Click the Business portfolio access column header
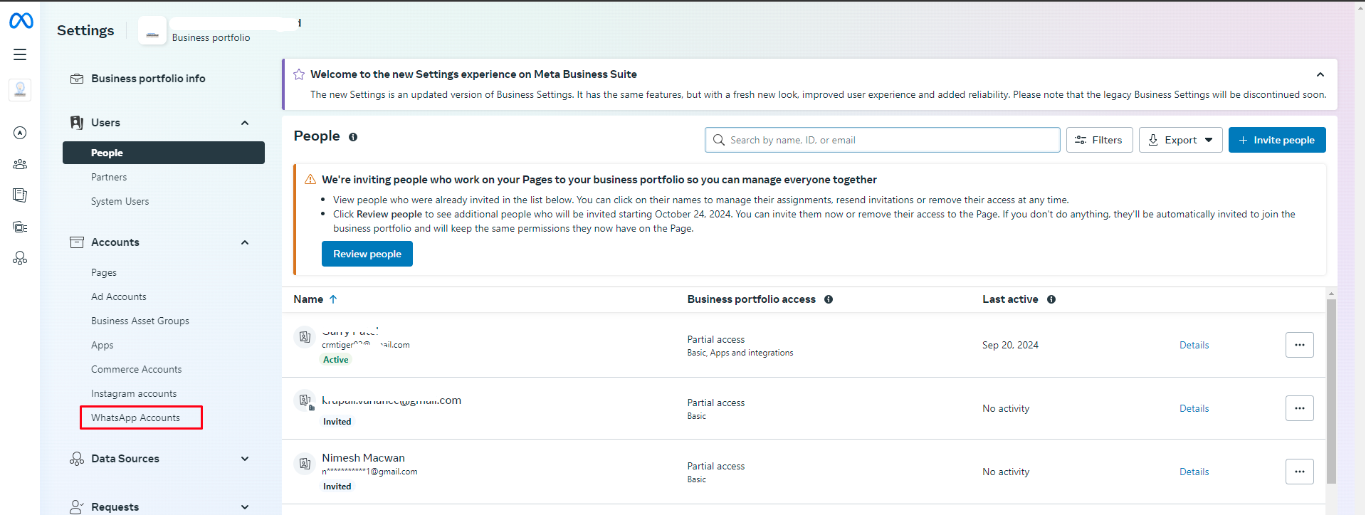Screen dimensions: 1365x515 (x=751, y=299)
